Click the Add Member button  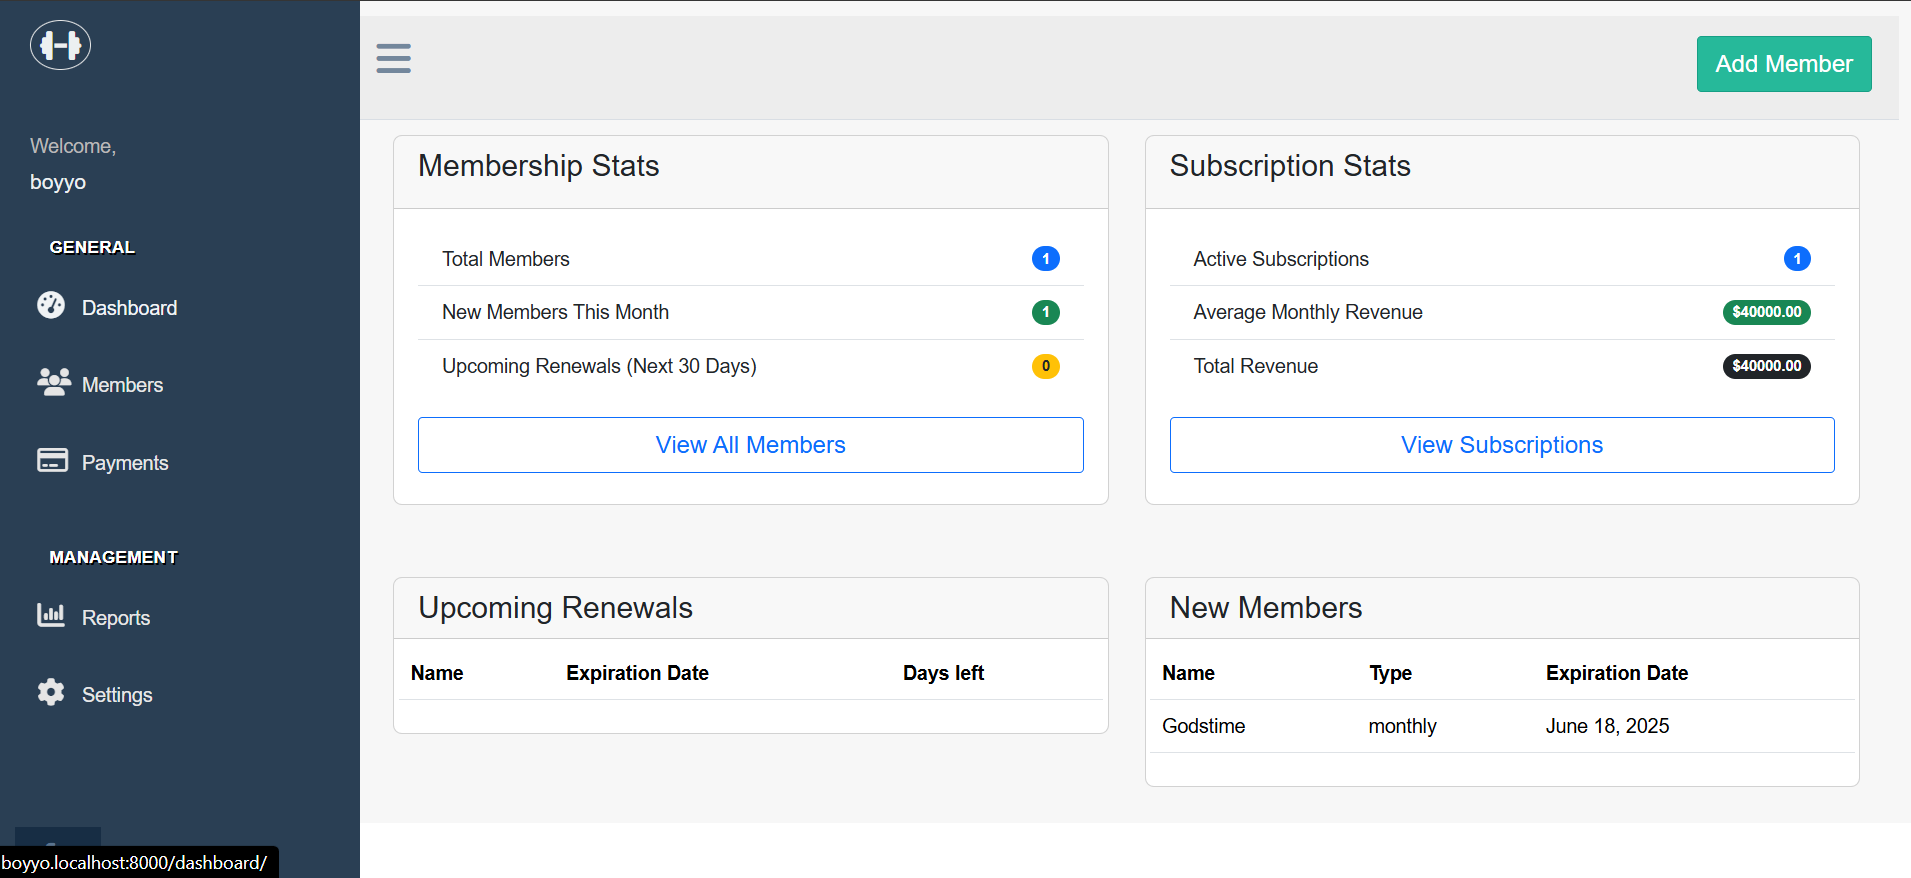pyautogui.click(x=1784, y=64)
